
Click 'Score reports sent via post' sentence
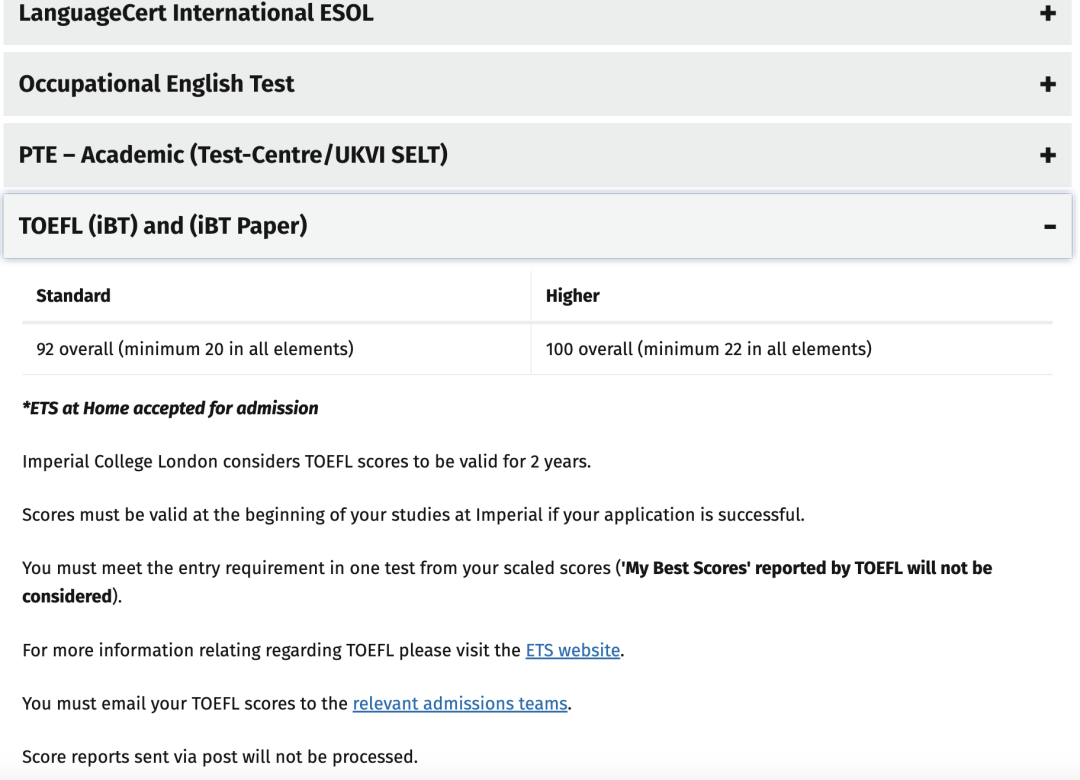pyautogui.click(x=220, y=757)
